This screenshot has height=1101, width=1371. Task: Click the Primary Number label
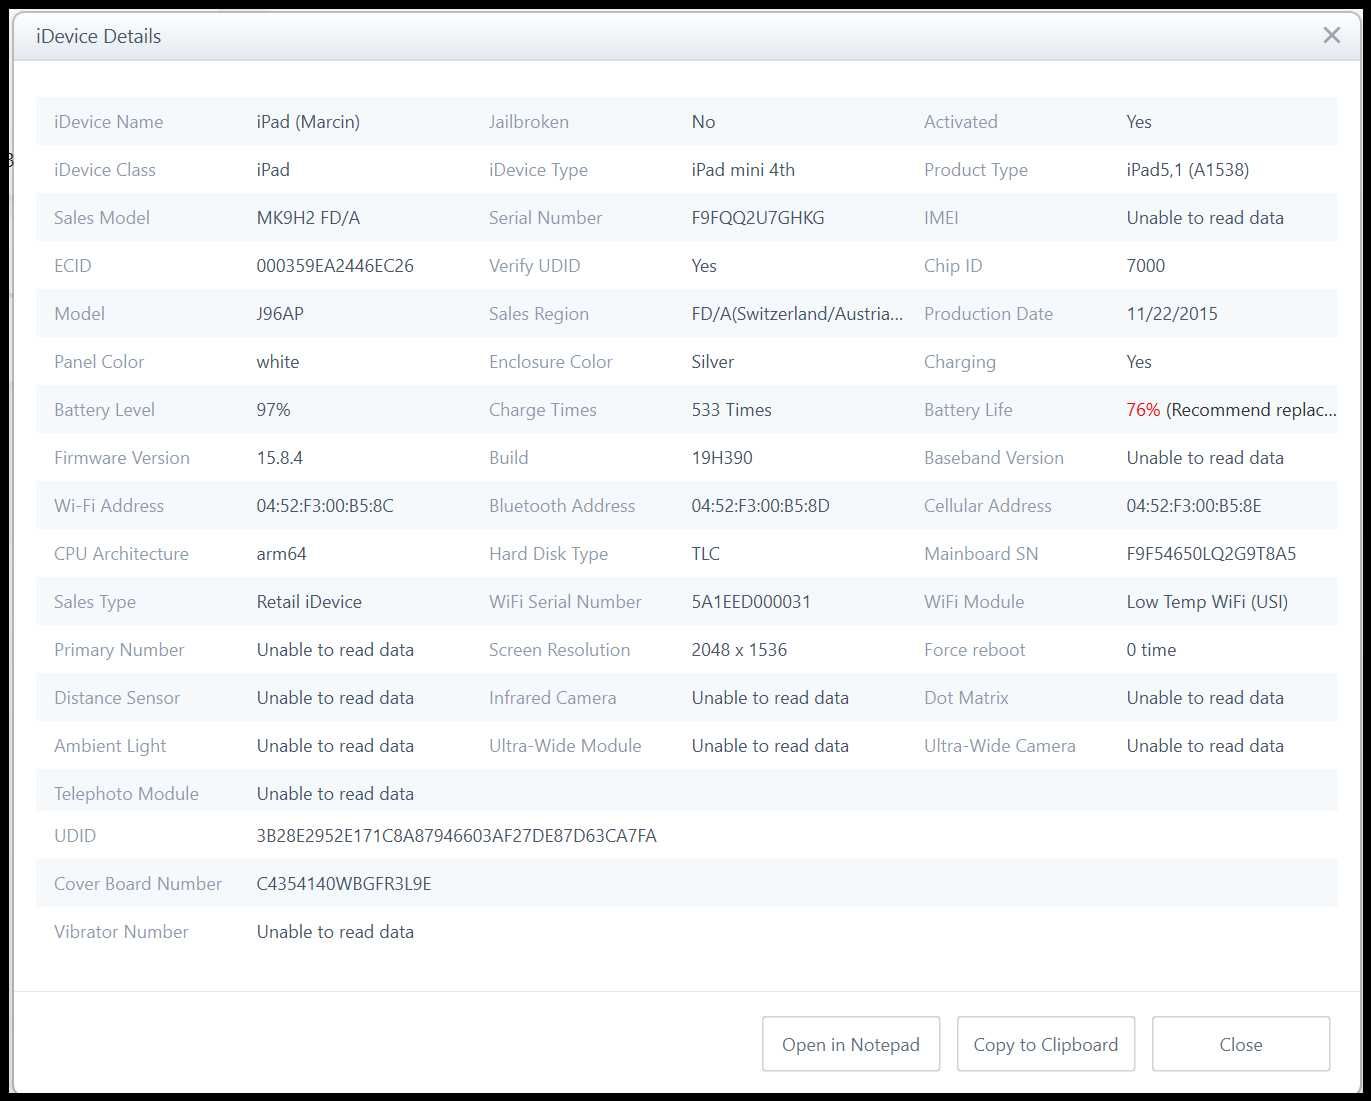pos(119,650)
